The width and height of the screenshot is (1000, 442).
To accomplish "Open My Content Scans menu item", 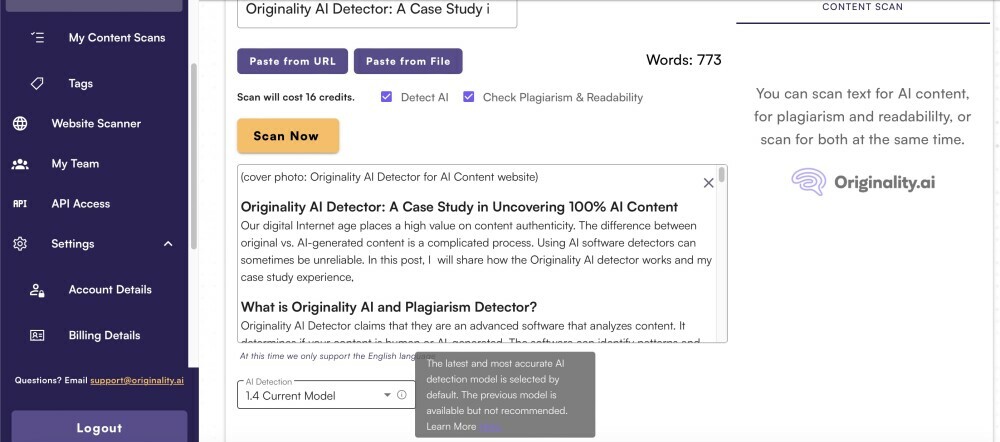I will coord(117,38).
